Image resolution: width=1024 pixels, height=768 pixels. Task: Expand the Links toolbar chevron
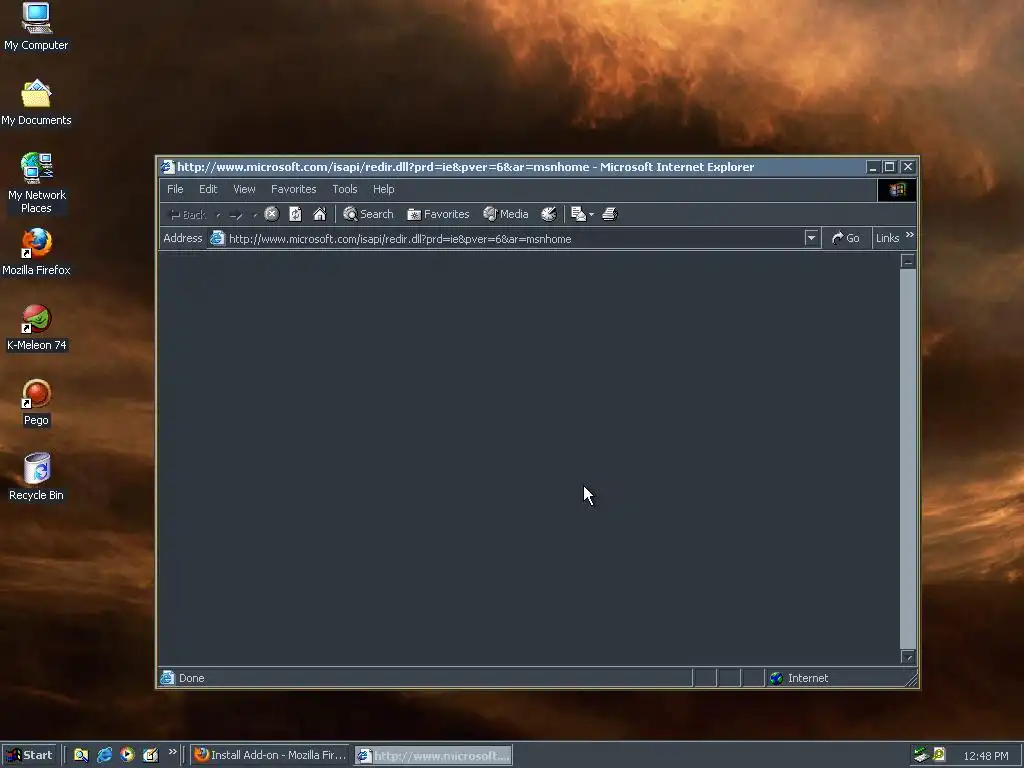pyautogui.click(x=910, y=234)
